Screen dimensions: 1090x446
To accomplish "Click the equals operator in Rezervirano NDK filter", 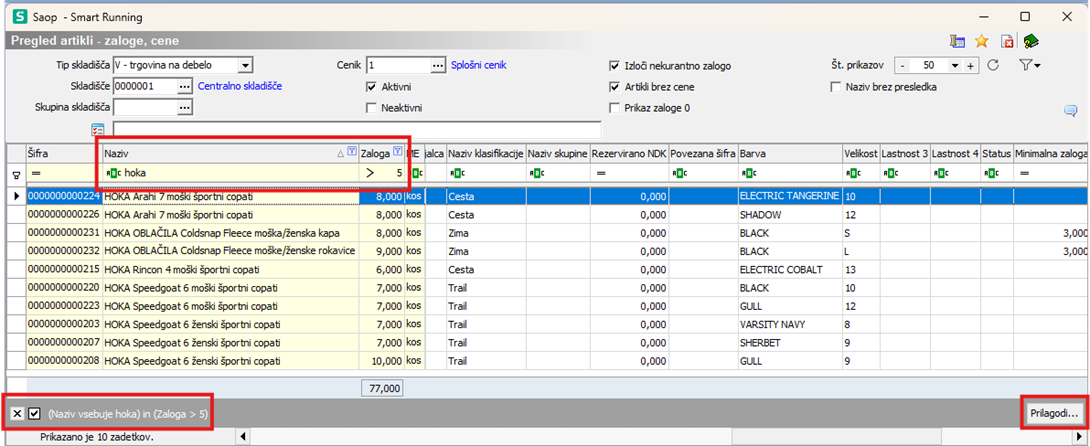I will tap(601, 173).
